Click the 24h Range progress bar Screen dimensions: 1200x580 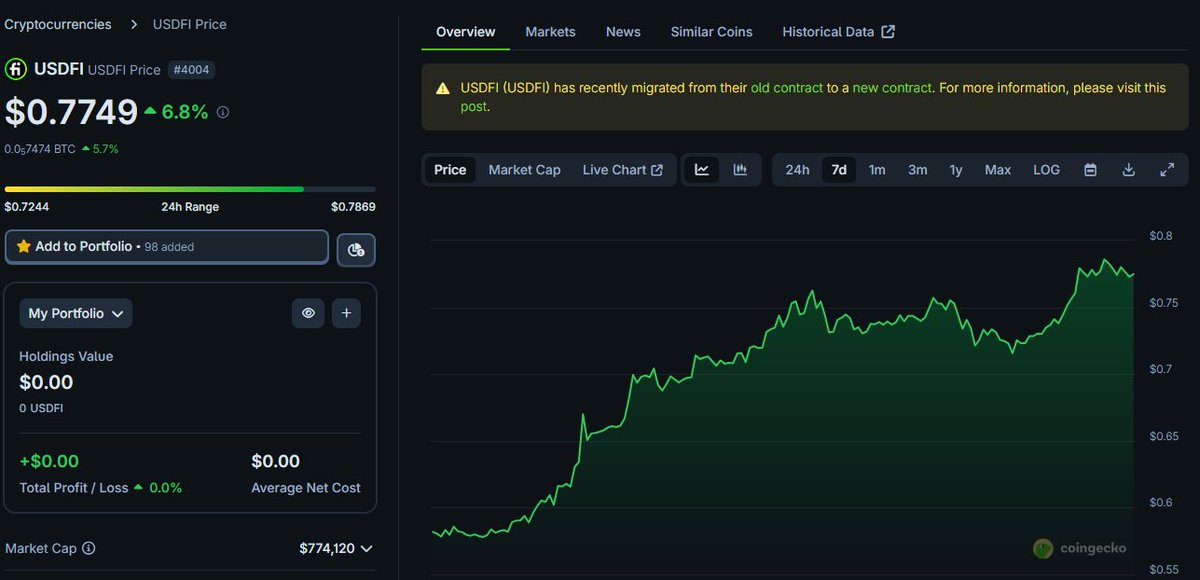(190, 189)
